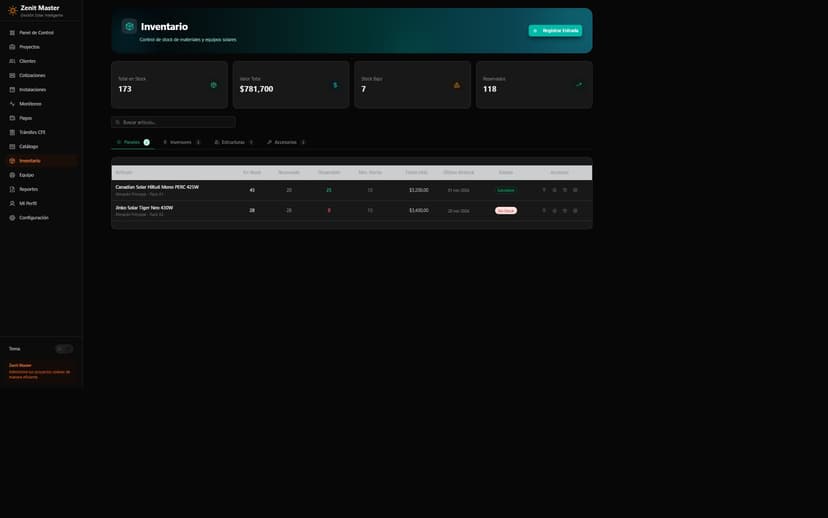Click the Monitoreo icon in sidebar

pyautogui.click(x=12, y=104)
